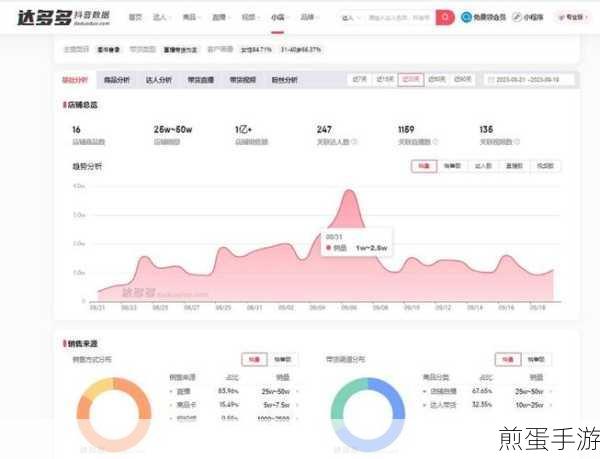This screenshot has height=459, width=600.
Task: Show 销售额 in the trend chart
Action: 452,166
